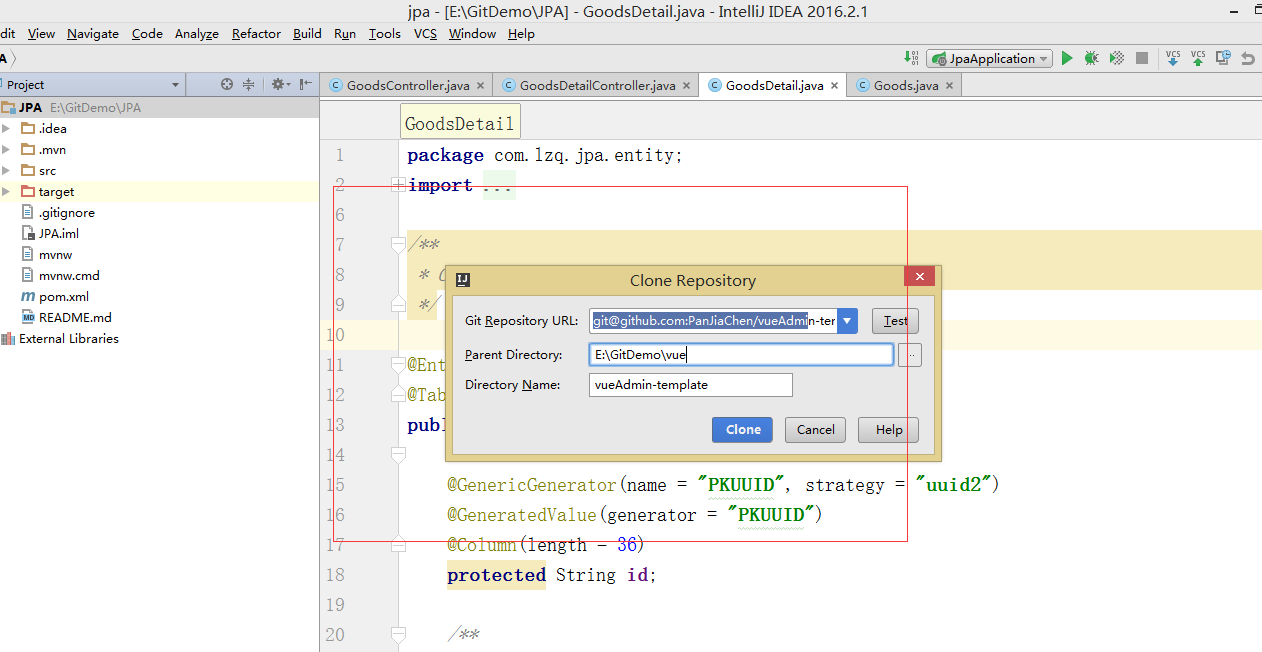This screenshot has width=1262, height=652.
Task: Click Help button in Clone Repository dialog
Action: (889, 429)
